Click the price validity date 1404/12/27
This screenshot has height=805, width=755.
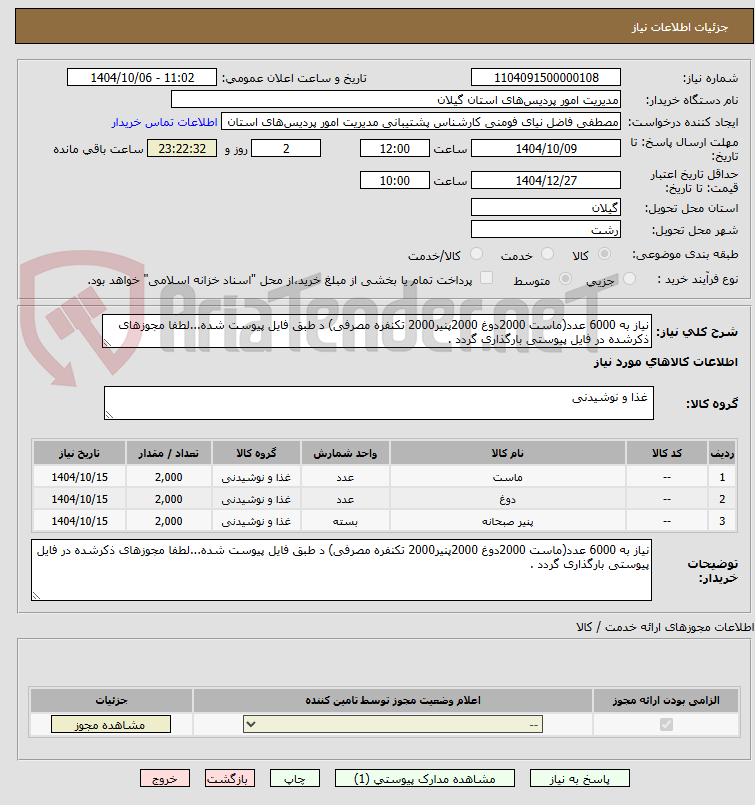click(546, 181)
